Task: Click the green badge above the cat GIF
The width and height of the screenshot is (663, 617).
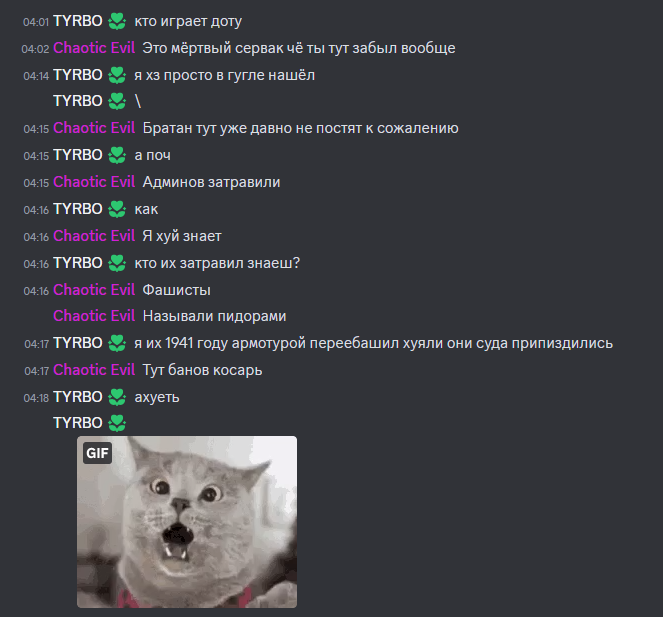Action: point(117,423)
